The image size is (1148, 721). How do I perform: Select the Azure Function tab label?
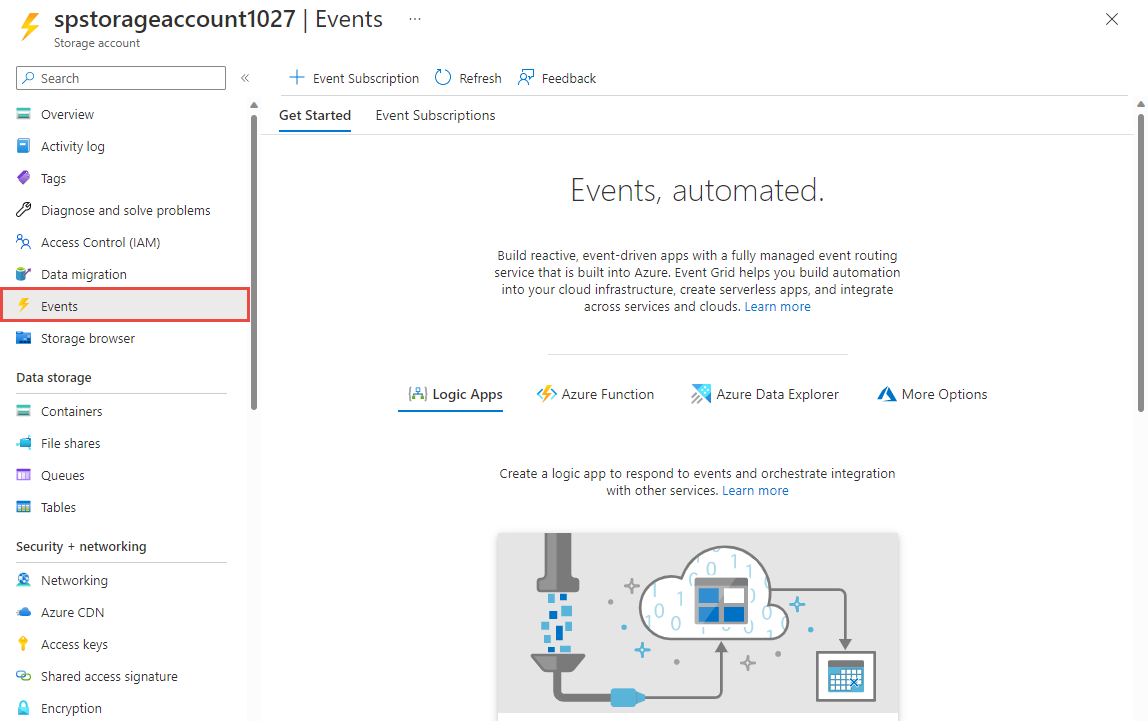608,394
